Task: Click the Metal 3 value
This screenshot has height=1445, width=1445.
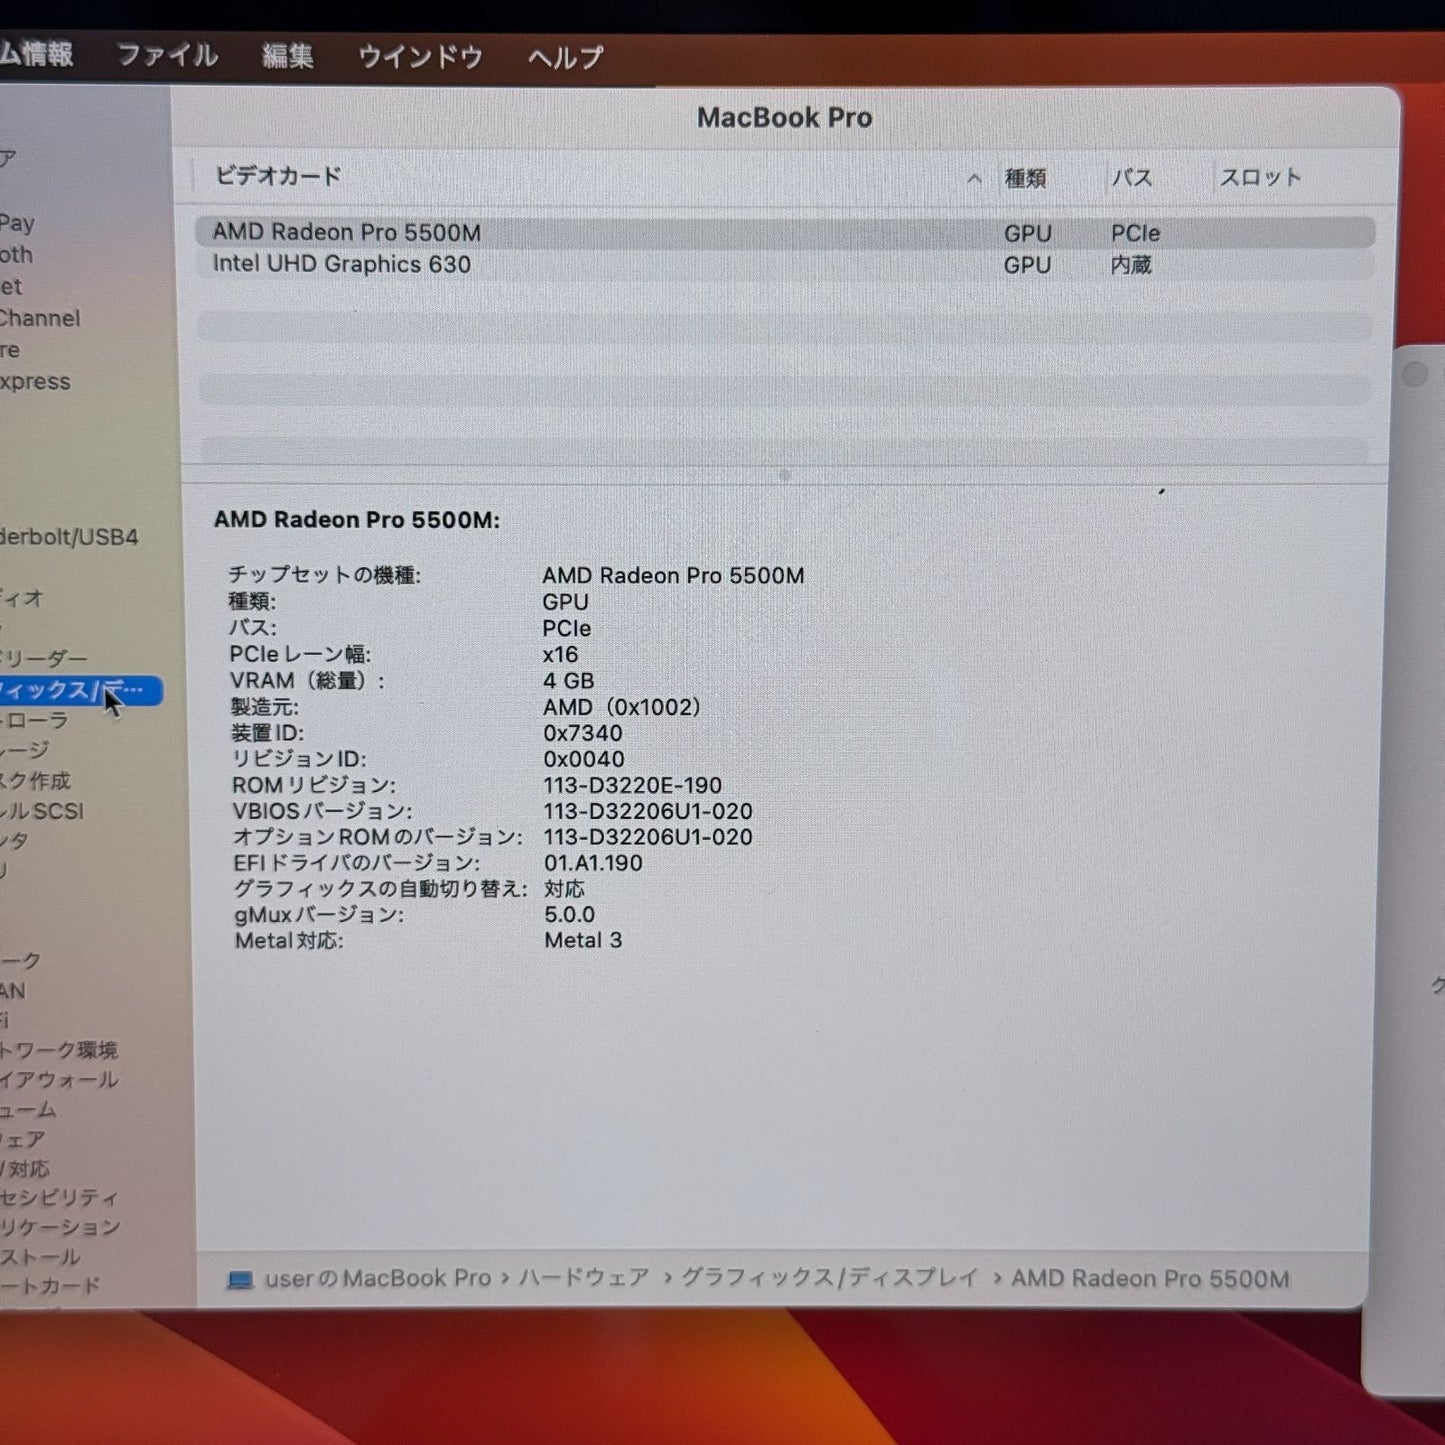Action: click(x=583, y=940)
